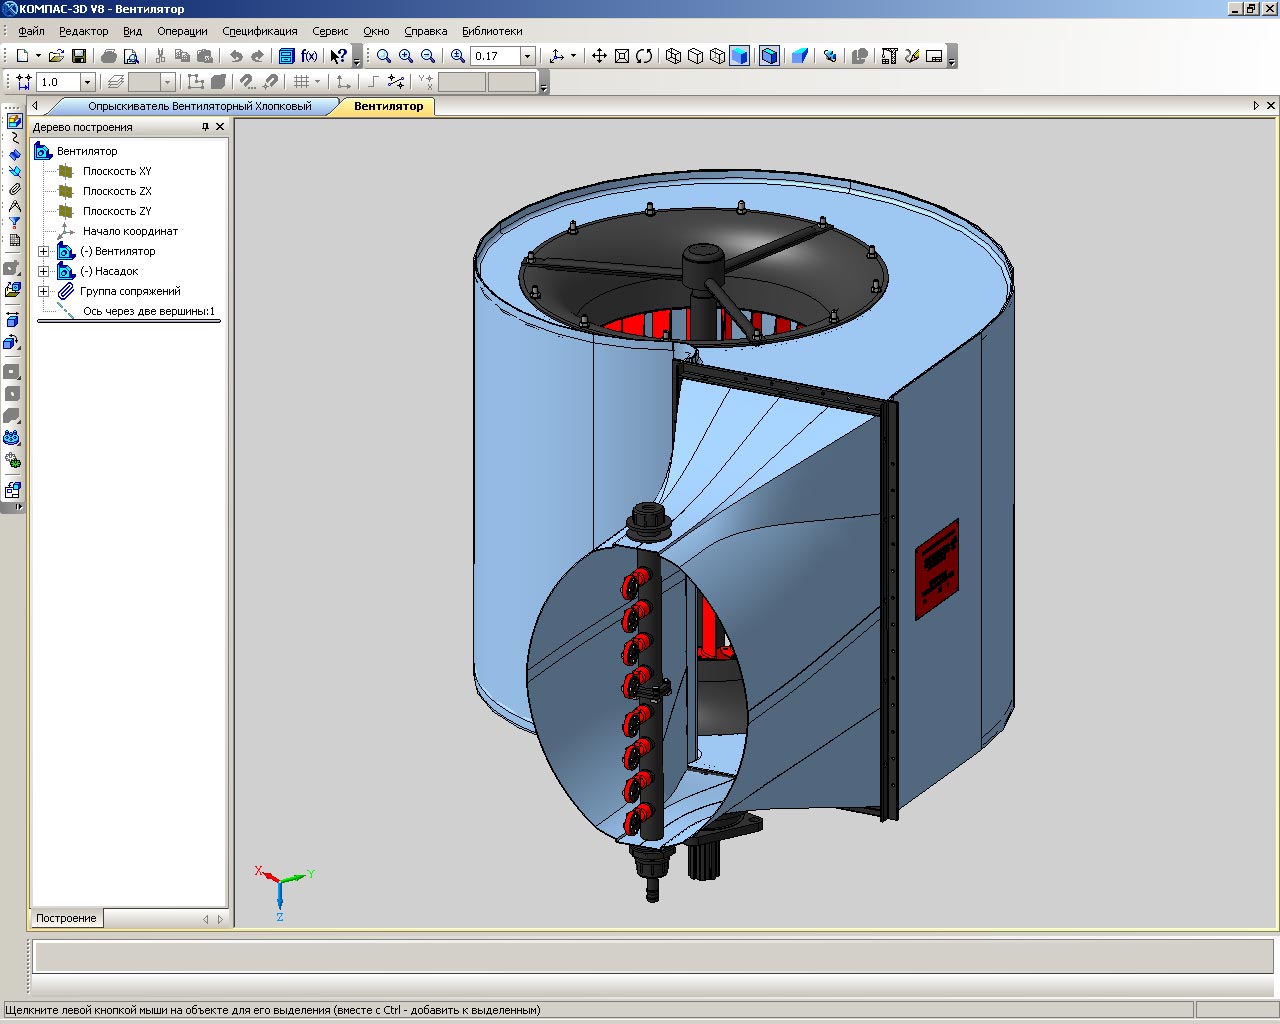Select Плоскость ZX in the tree
The height and width of the screenshot is (1024, 1280).
(117, 191)
